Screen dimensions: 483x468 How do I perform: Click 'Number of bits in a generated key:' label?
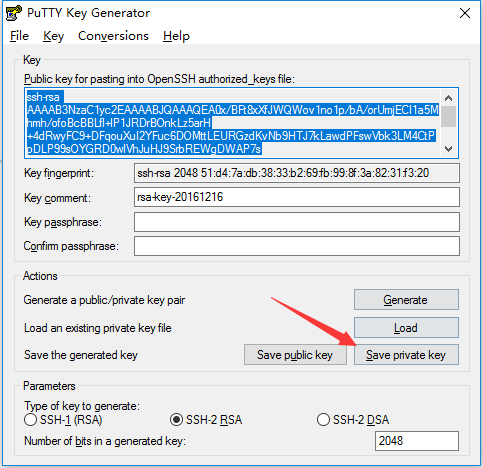pos(105,441)
